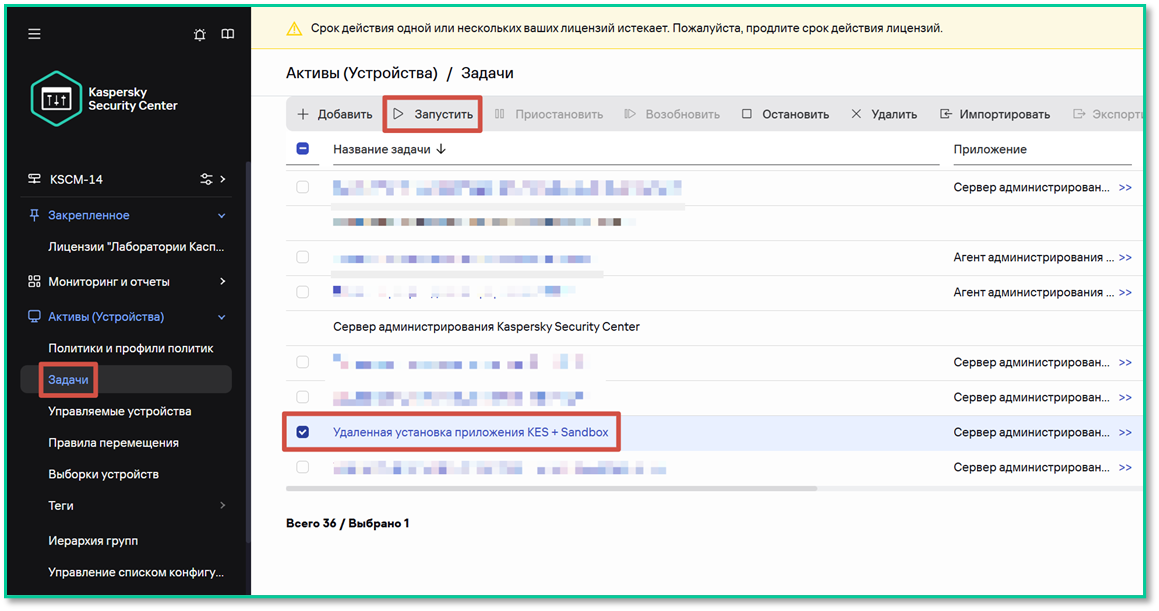Click the Импортировать button
This screenshot has height=611, width=1159.
(x=995, y=114)
